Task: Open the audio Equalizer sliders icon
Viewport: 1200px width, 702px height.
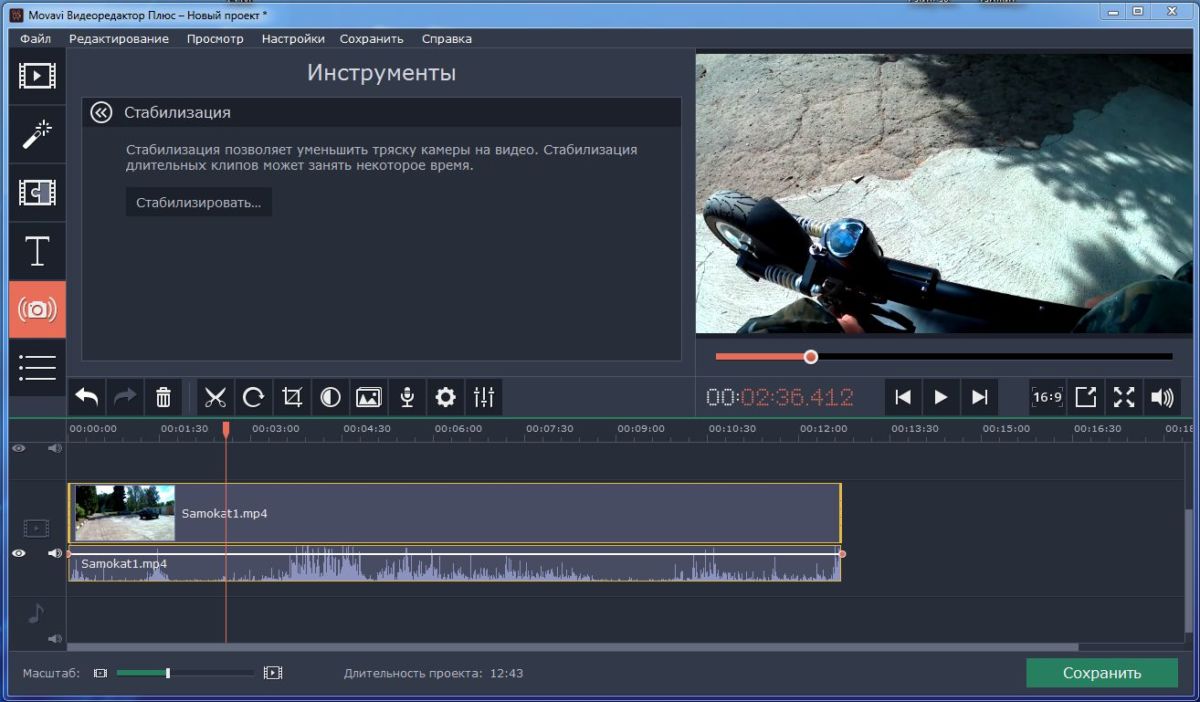Action: click(484, 398)
